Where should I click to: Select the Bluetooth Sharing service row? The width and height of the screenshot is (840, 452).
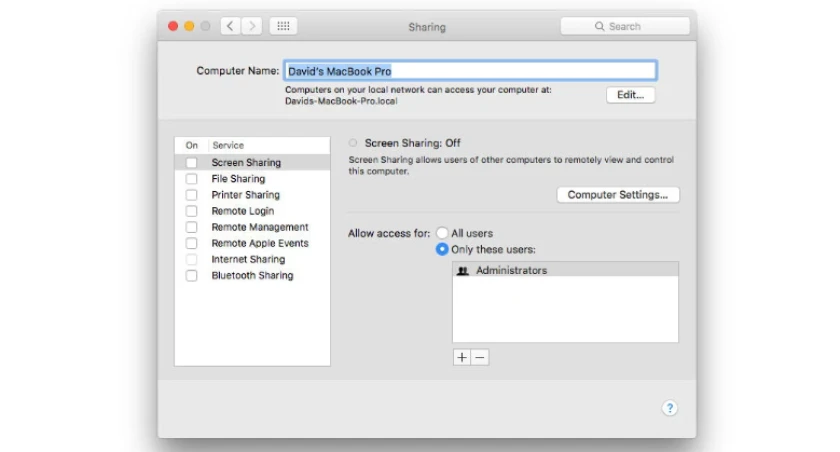pos(252,275)
